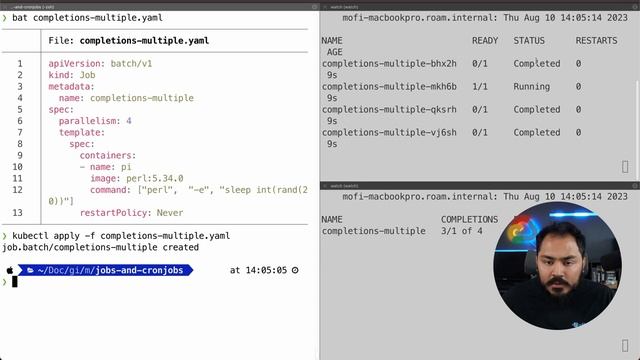Image resolution: width=640 pixels, height=360 pixels.
Task: Click the Running status for the mkh6b pod
Action: 531,87
